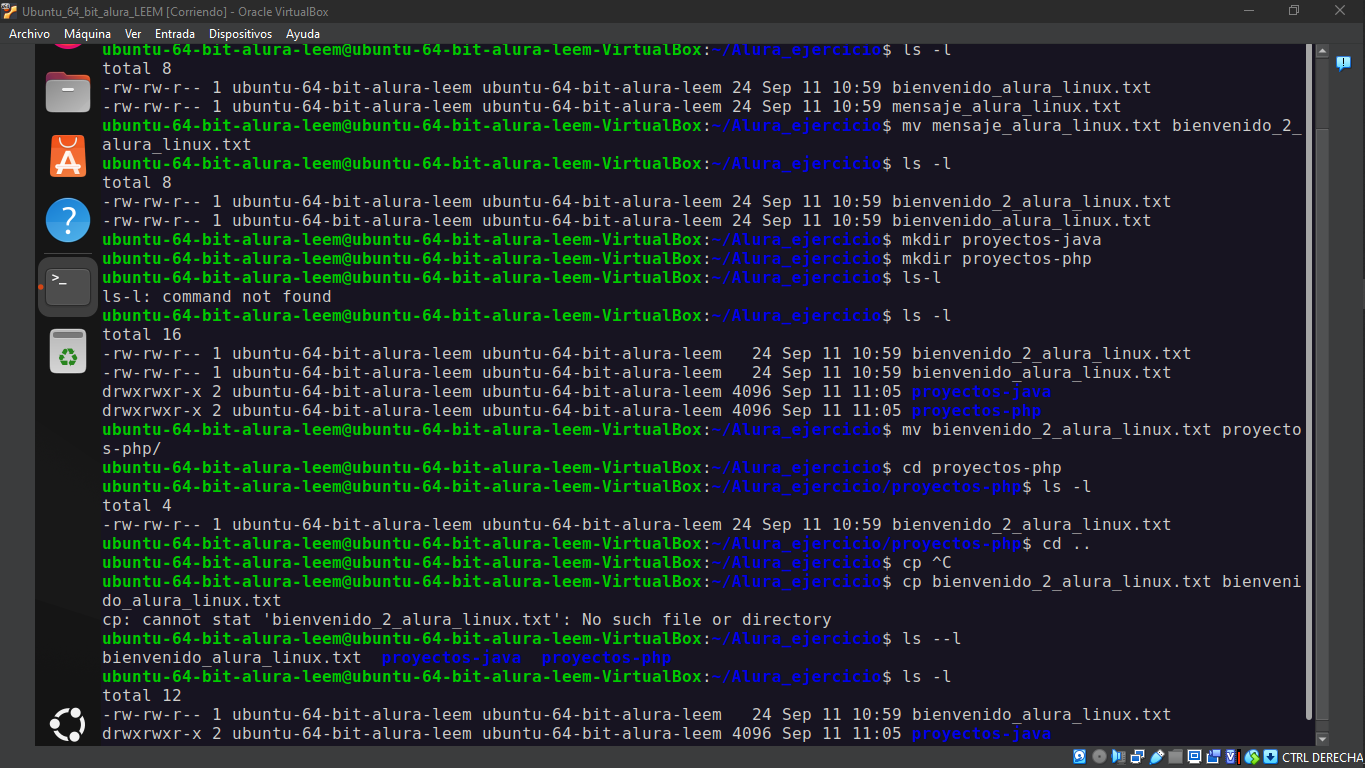Click the VirtualBox window title bar icon

click(x=10, y=11)
